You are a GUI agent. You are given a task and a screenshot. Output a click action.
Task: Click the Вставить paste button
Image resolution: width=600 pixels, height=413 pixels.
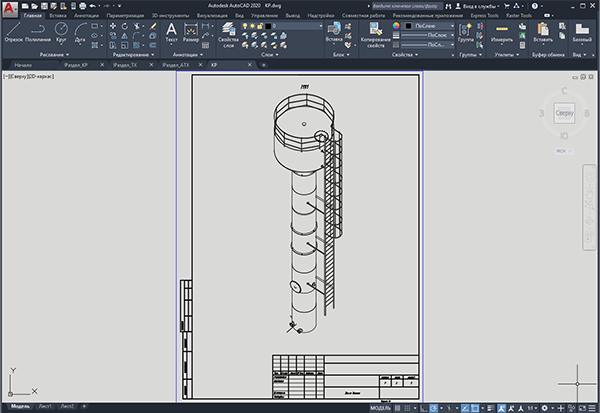click(x=543, y=32)
